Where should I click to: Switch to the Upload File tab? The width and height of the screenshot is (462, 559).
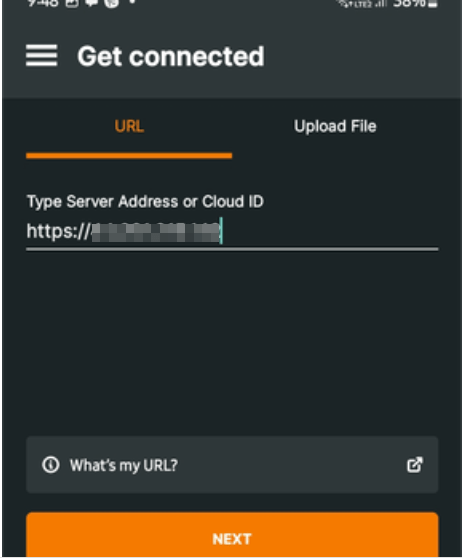click(x=335, y=126)
